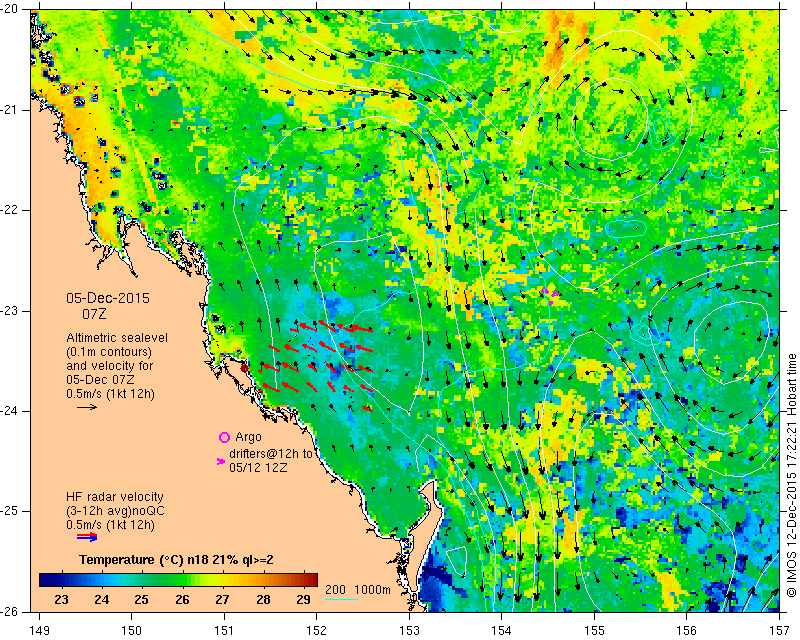The image size is (800, 640).
Task: Click the 'drifters@12h to' legend text
Action: pos(271,453)
